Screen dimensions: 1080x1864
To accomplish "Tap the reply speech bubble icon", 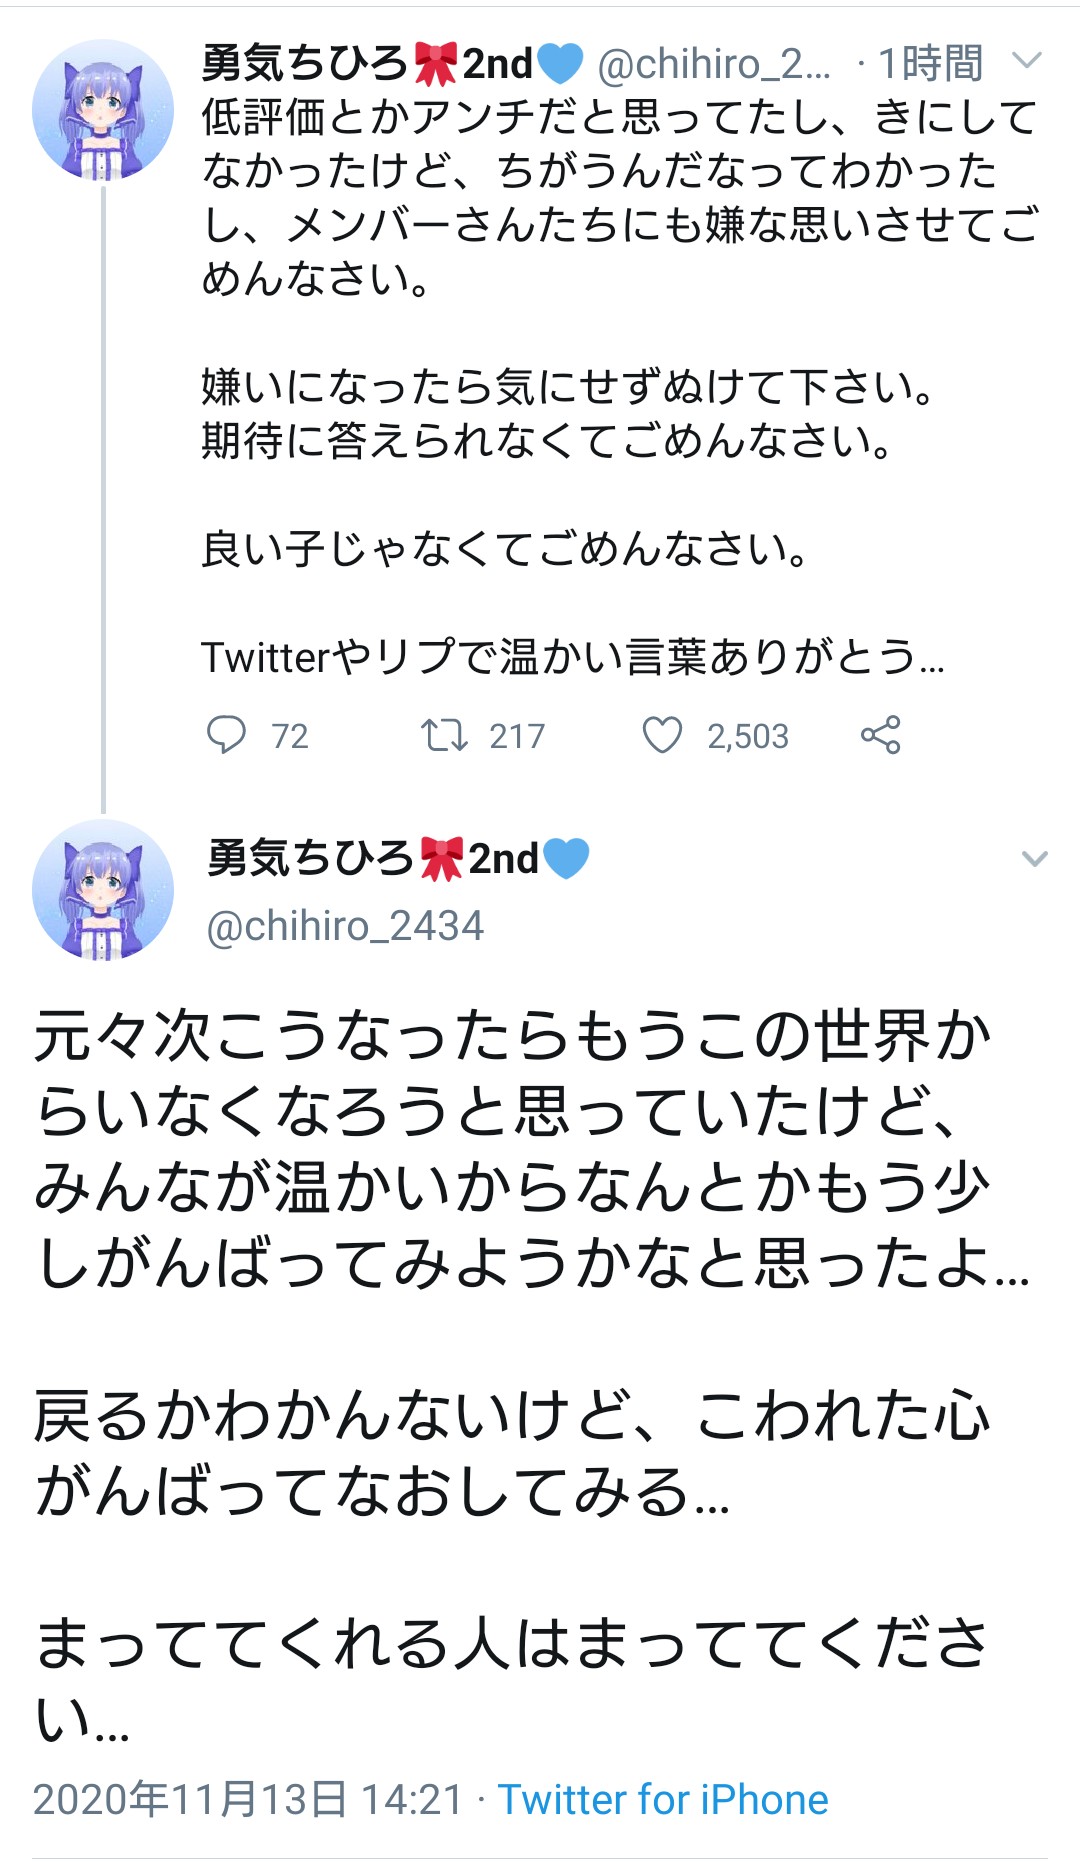I will (x=226, y=735).
